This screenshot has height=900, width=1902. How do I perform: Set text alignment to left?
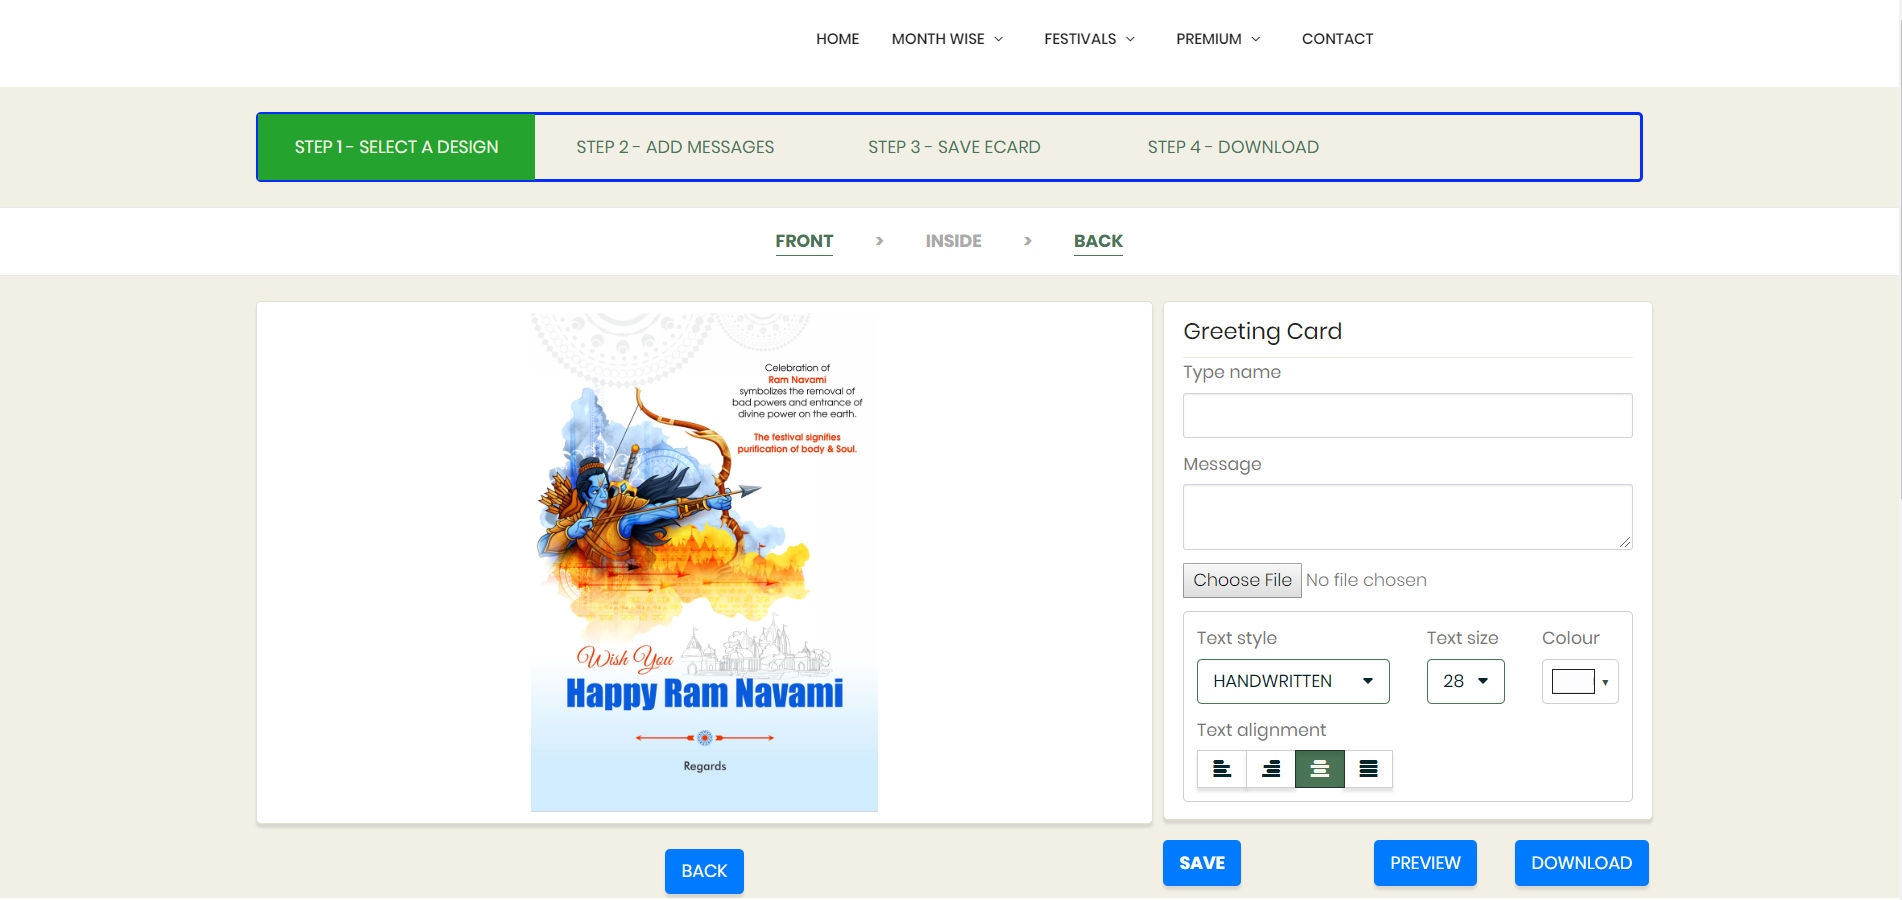[x=1221, y=769]
